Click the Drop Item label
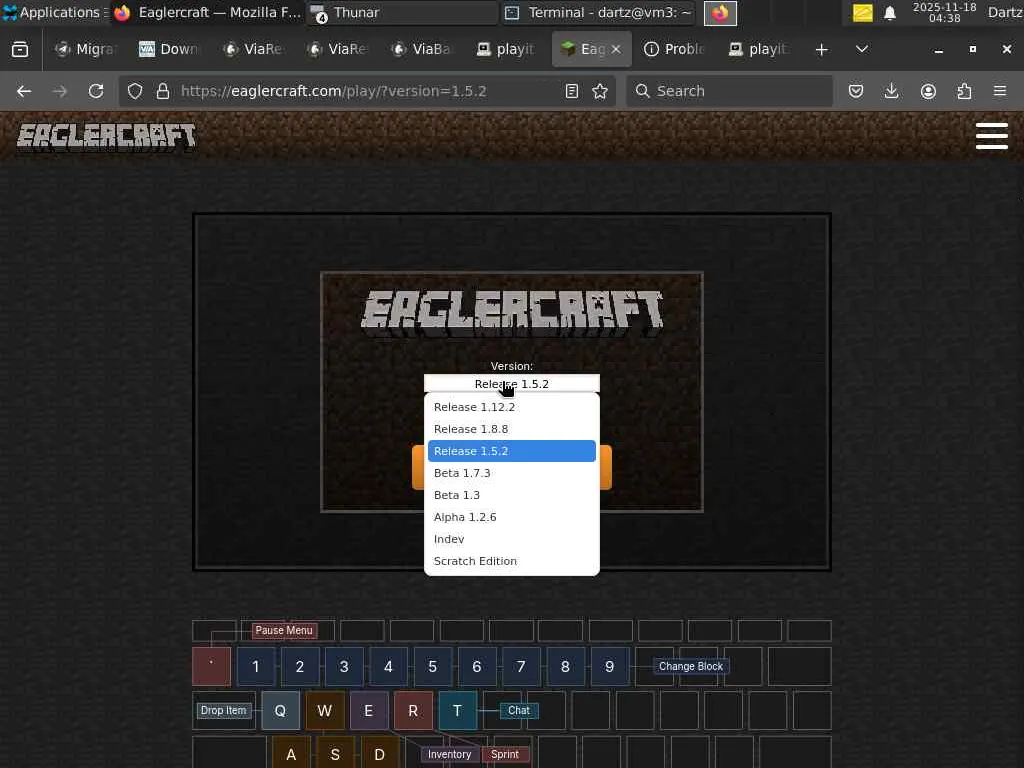This screenshot has width=1024, height=768. tap(223, 710)
